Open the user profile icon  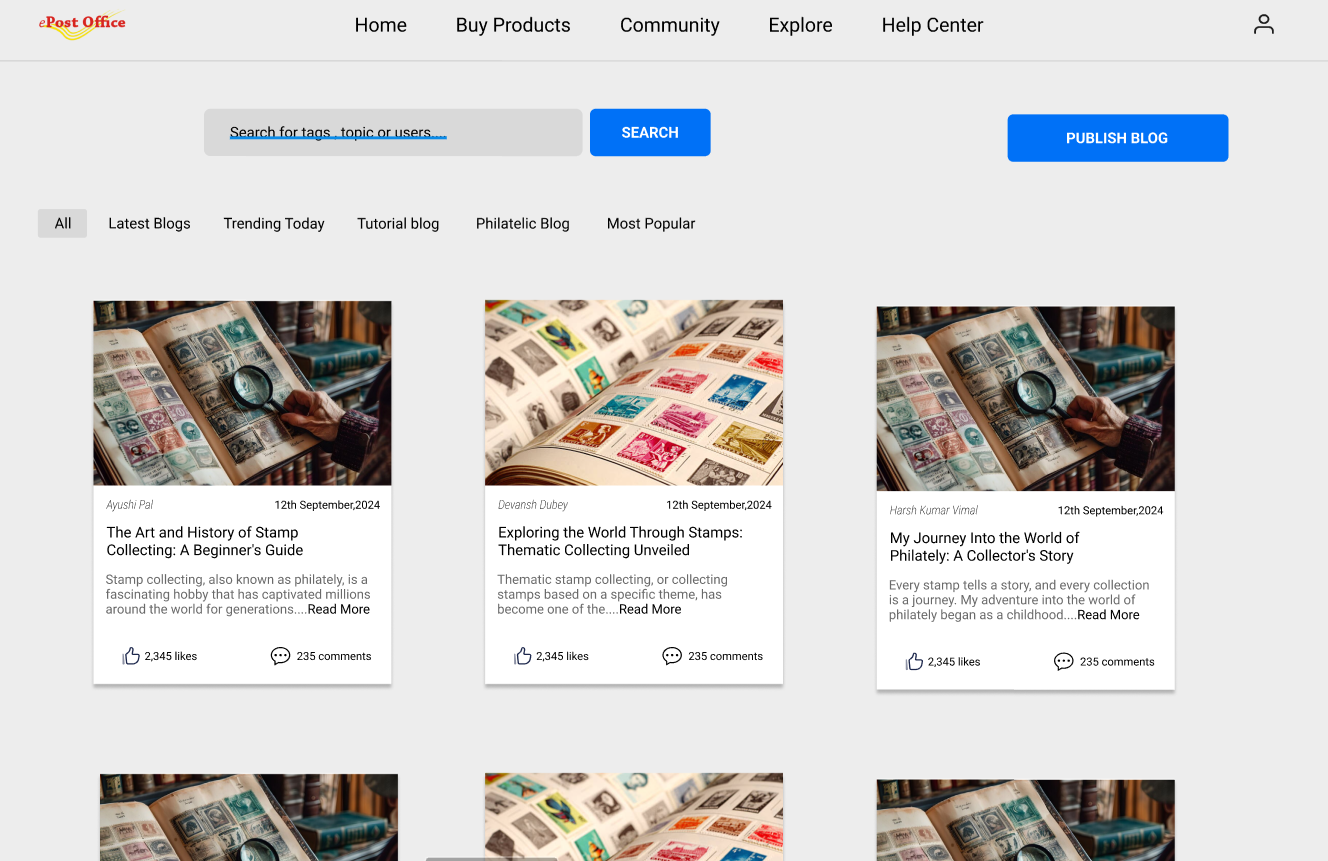point(1264,25)
